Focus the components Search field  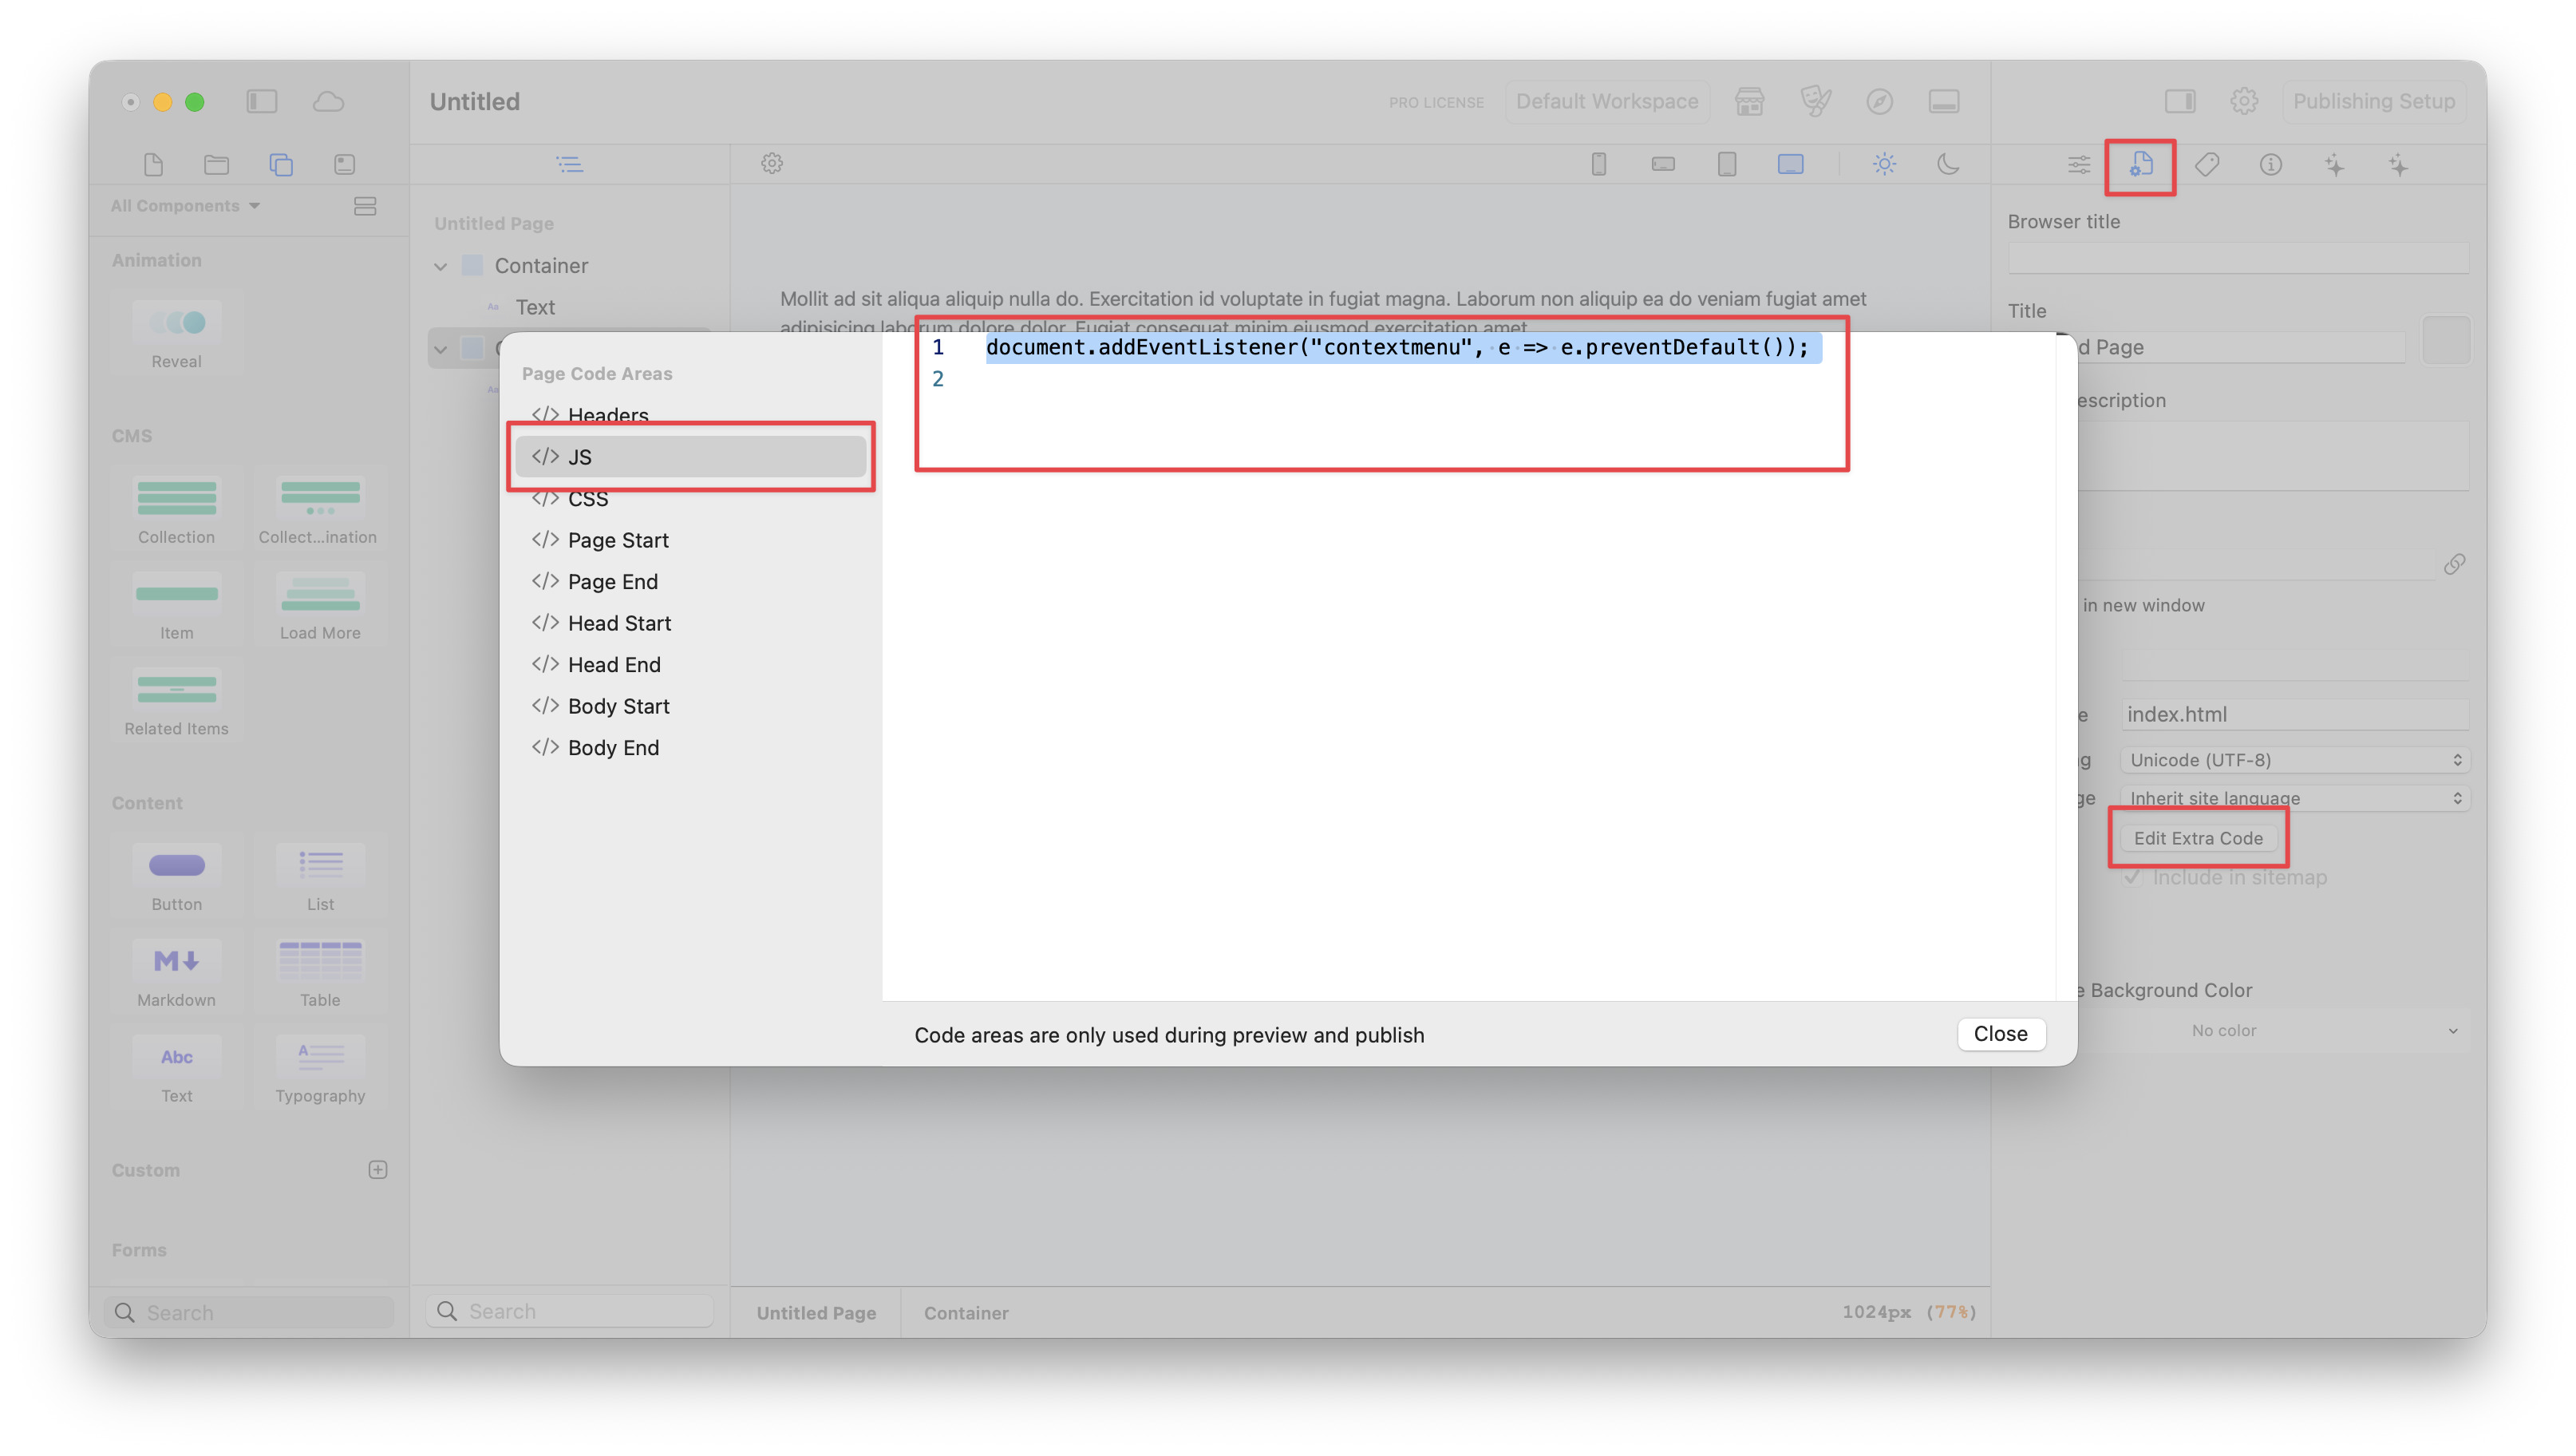[250, 1312]
